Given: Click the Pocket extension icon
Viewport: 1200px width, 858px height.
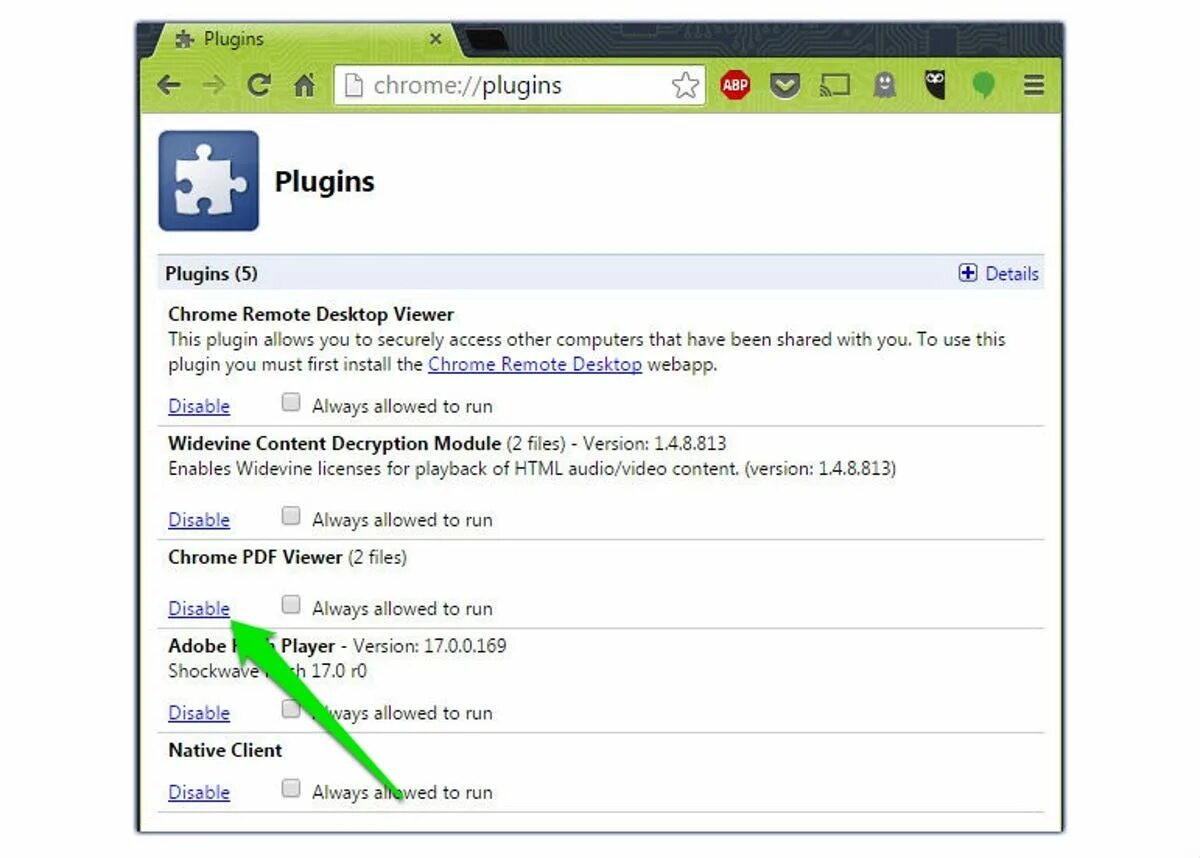Looking at the screenshot, I should [786, 86].
